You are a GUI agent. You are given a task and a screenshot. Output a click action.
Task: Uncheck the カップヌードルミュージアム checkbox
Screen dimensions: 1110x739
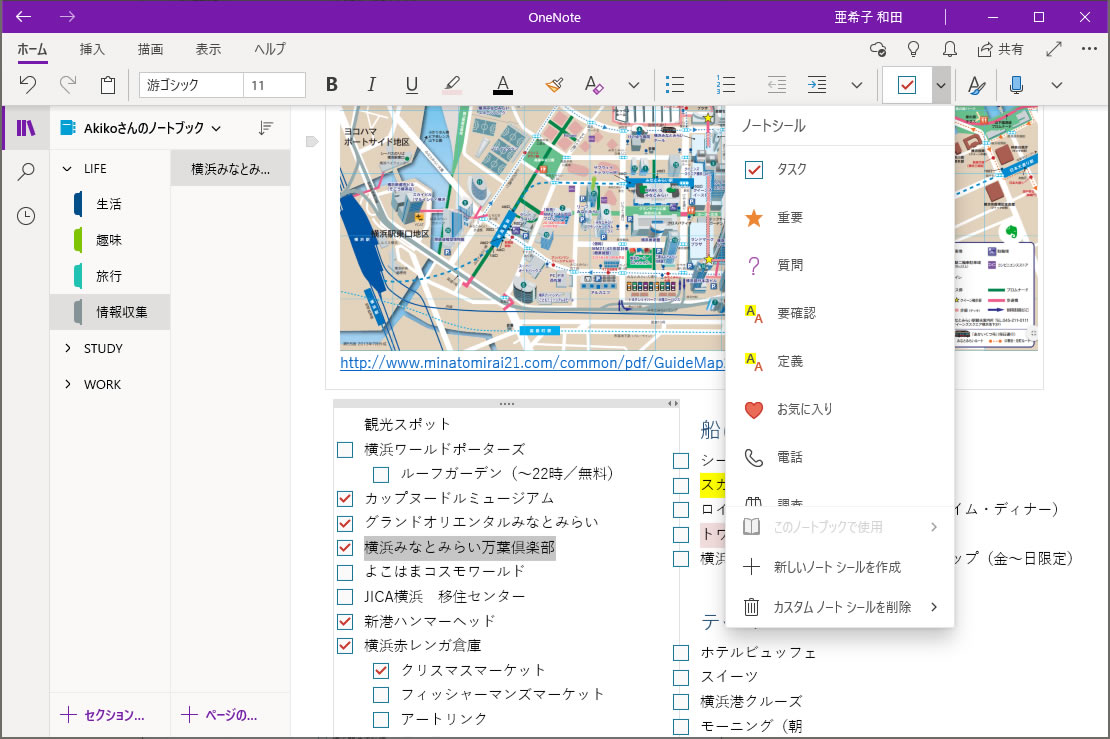[x=345, y=498]
